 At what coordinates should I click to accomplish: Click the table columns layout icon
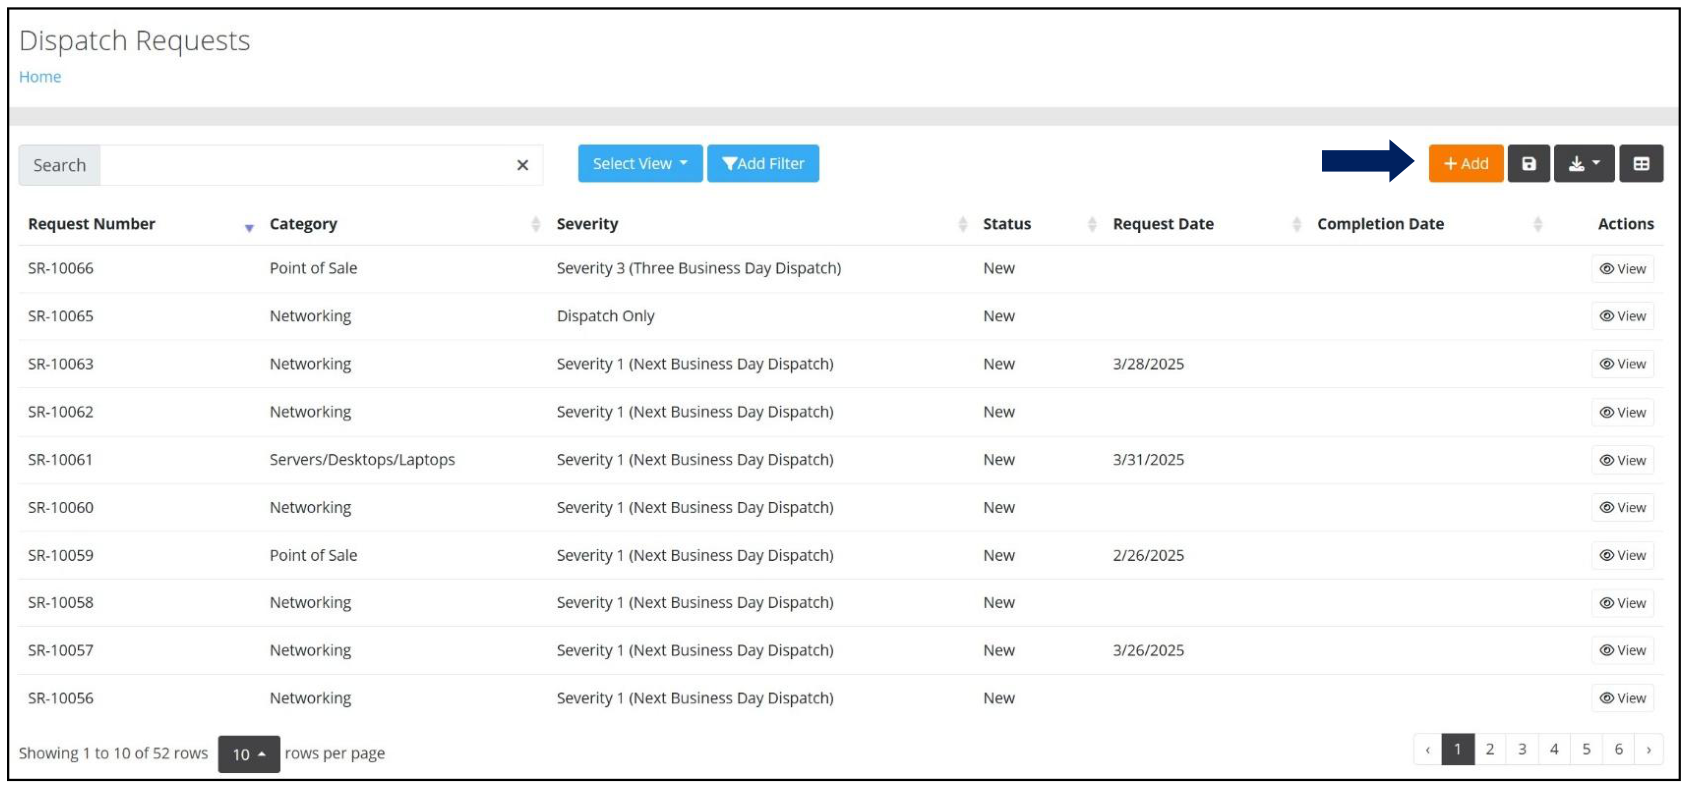point(1641,164)
